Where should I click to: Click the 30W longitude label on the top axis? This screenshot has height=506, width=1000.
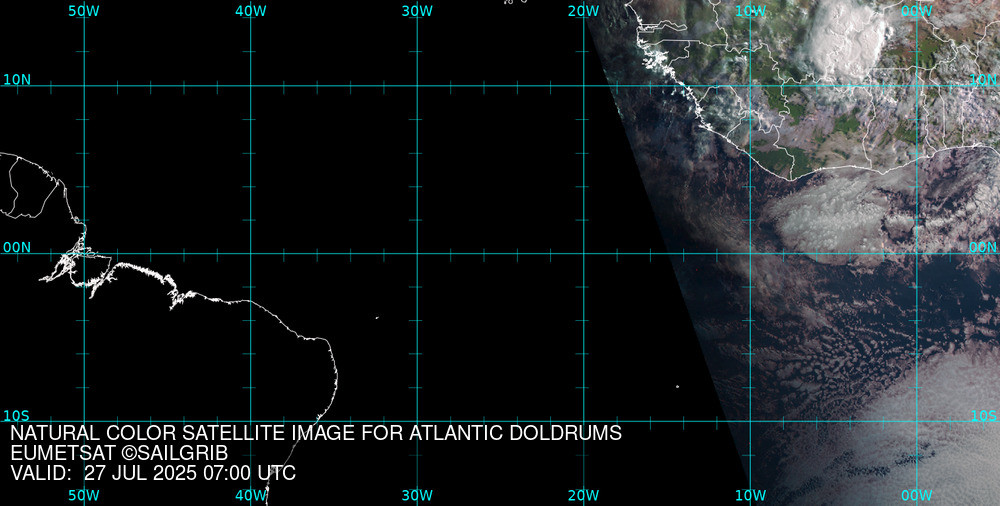tap(418, 11)
